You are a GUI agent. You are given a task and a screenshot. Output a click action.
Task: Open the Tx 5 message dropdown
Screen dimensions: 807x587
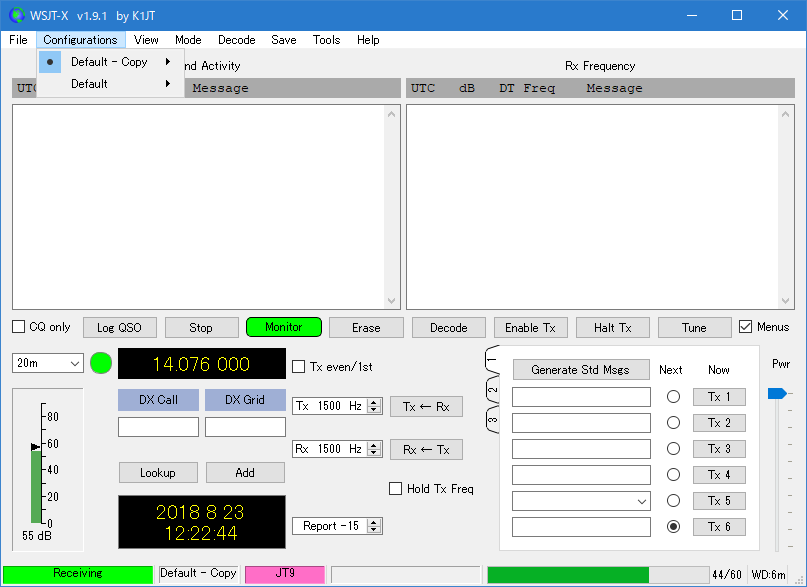click(641, 501)
